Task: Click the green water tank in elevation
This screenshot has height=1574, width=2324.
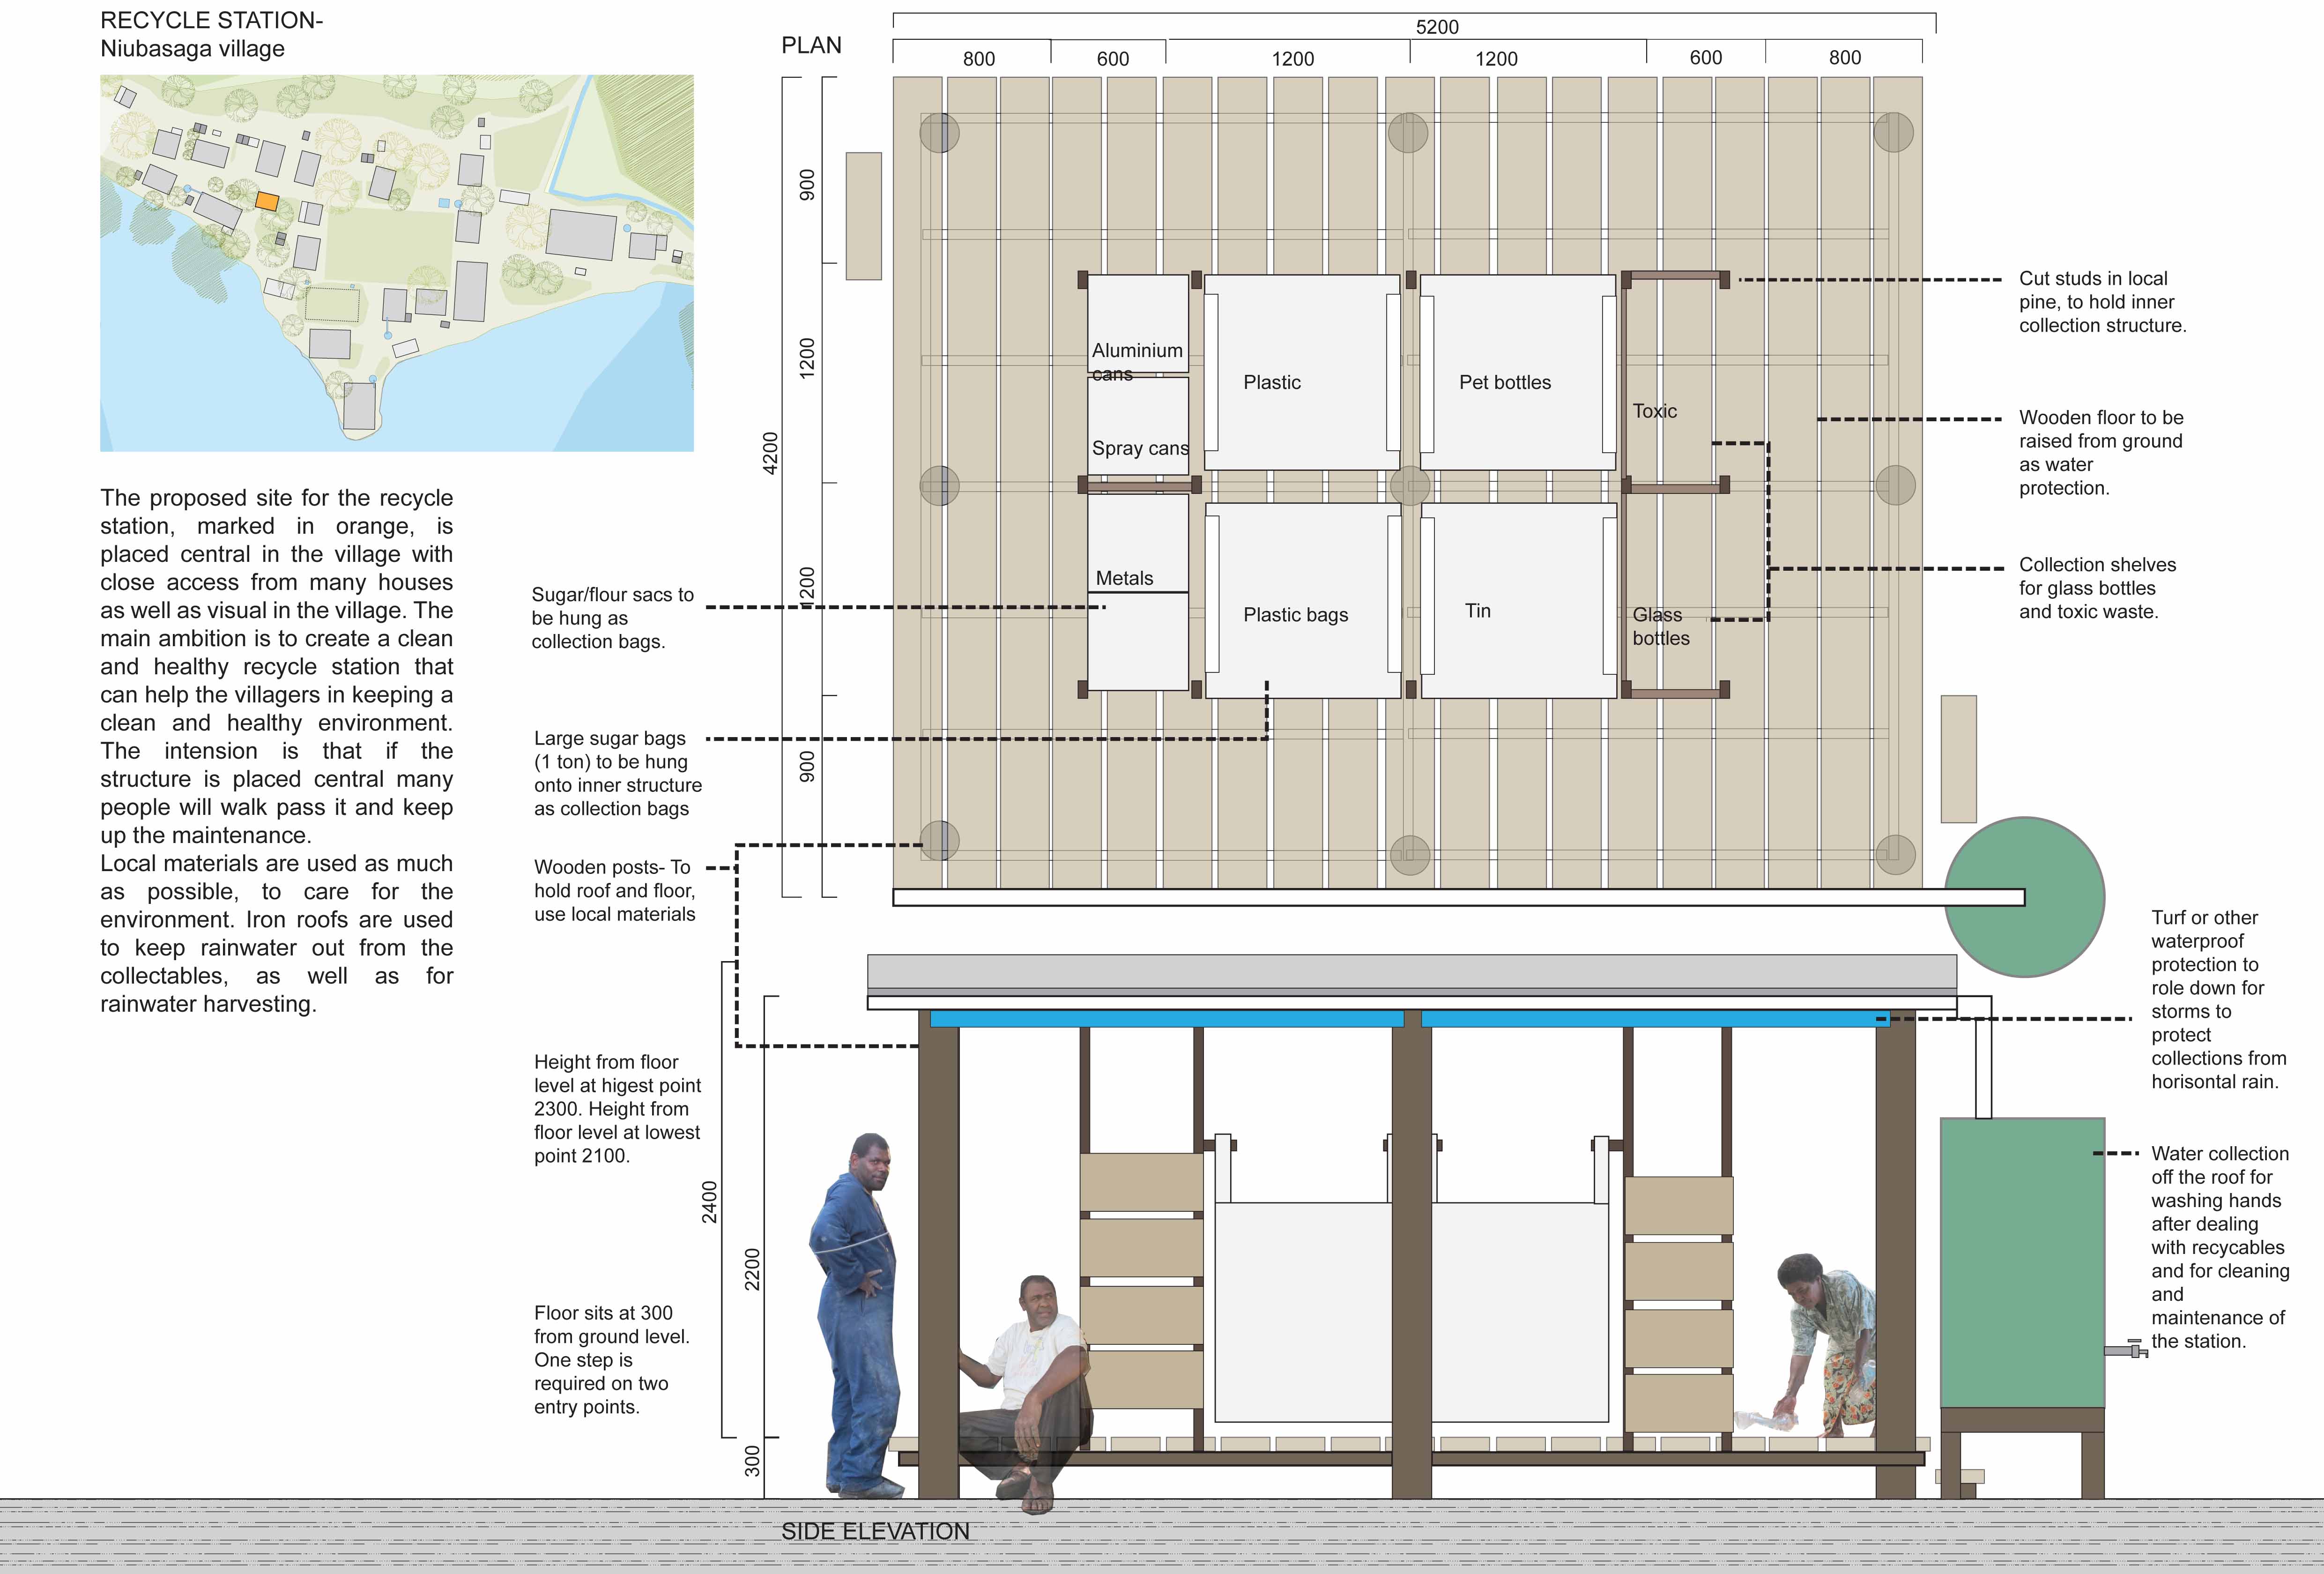Action: (x=2022, y=1262)
